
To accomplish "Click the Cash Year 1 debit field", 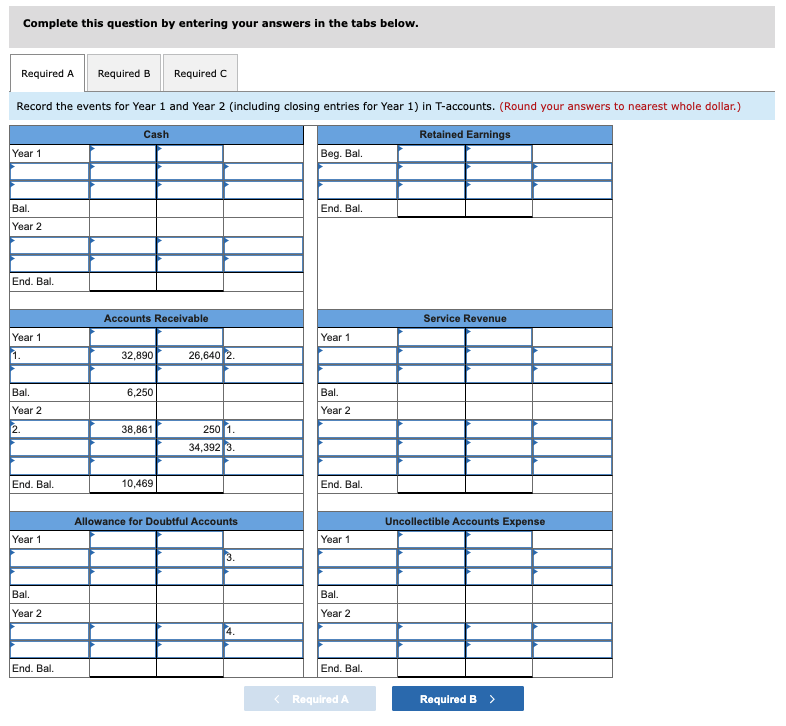I will (x=123, y=153).
